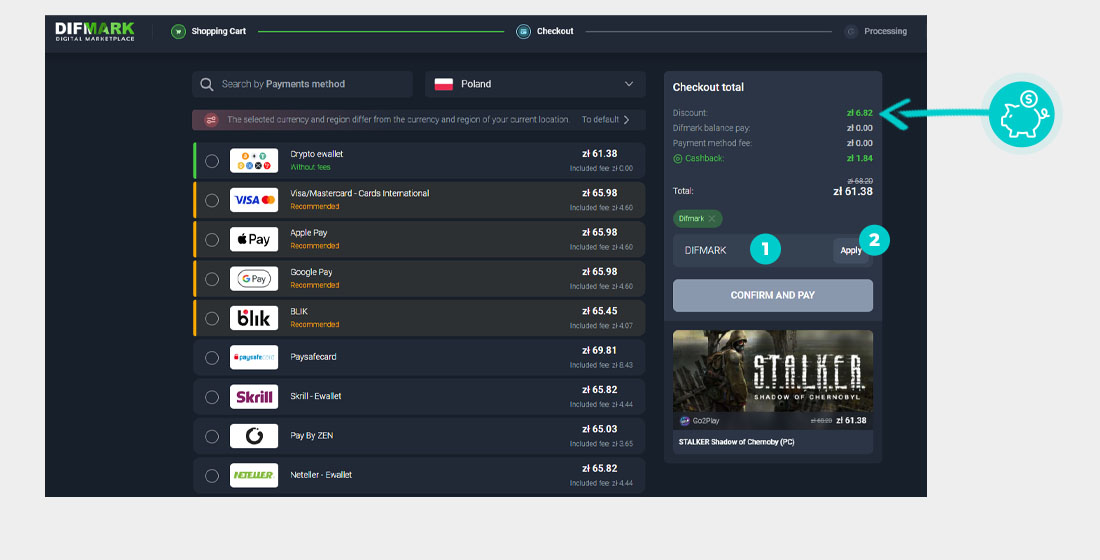Open the Poland region dropdown
Viewport: 1100px width, 560px height.
(534, 84)
